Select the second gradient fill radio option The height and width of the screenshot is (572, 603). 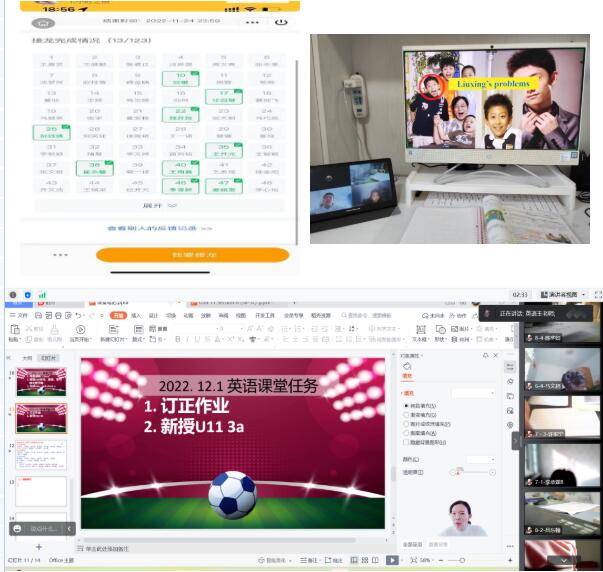click(406, 415)
